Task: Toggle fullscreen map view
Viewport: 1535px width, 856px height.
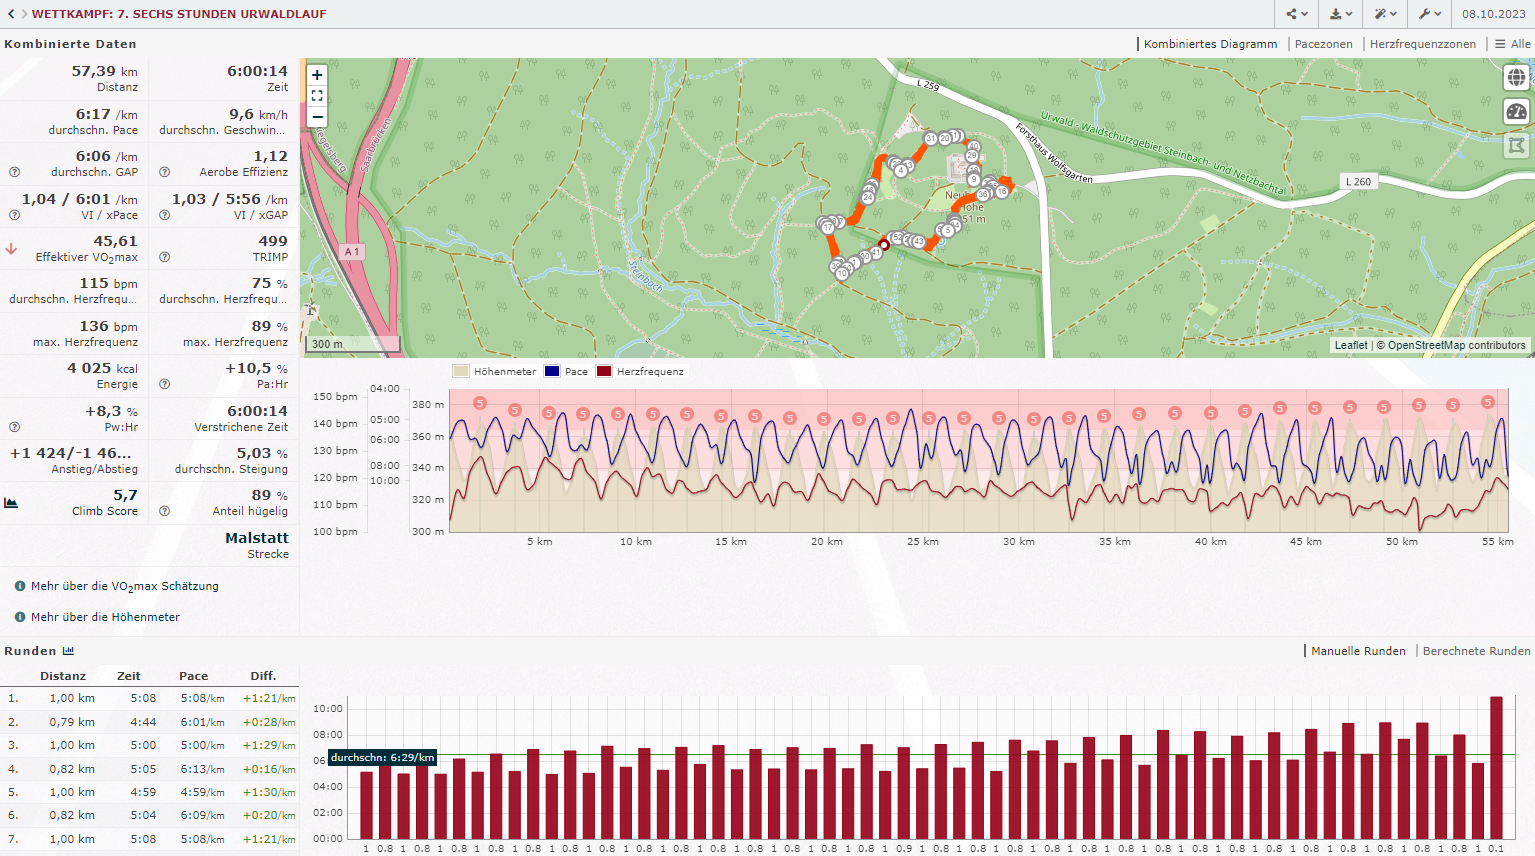Action: [317, 96]
